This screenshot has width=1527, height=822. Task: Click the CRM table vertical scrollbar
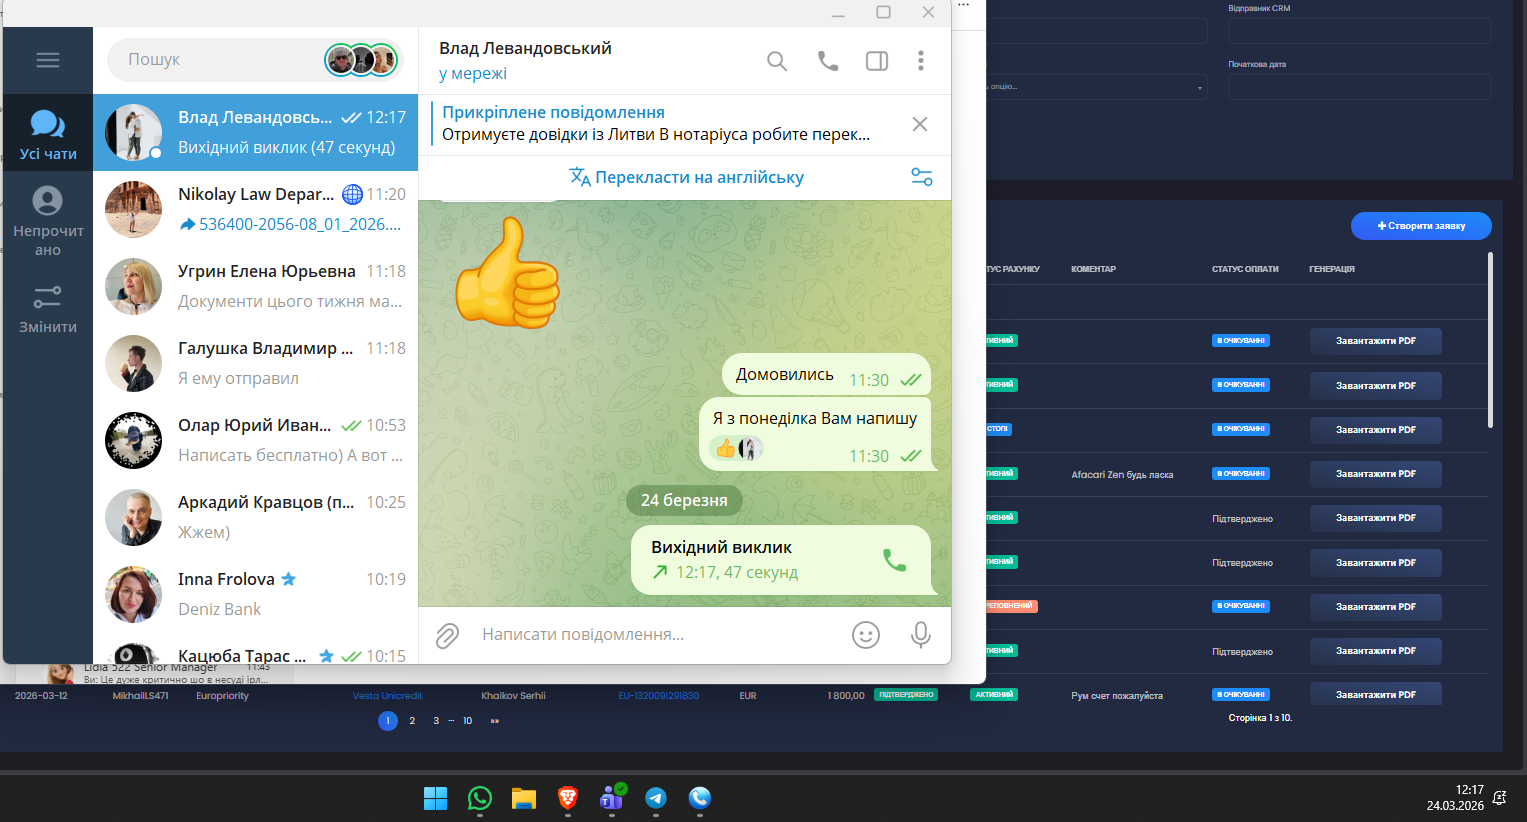coord(1490,340)
